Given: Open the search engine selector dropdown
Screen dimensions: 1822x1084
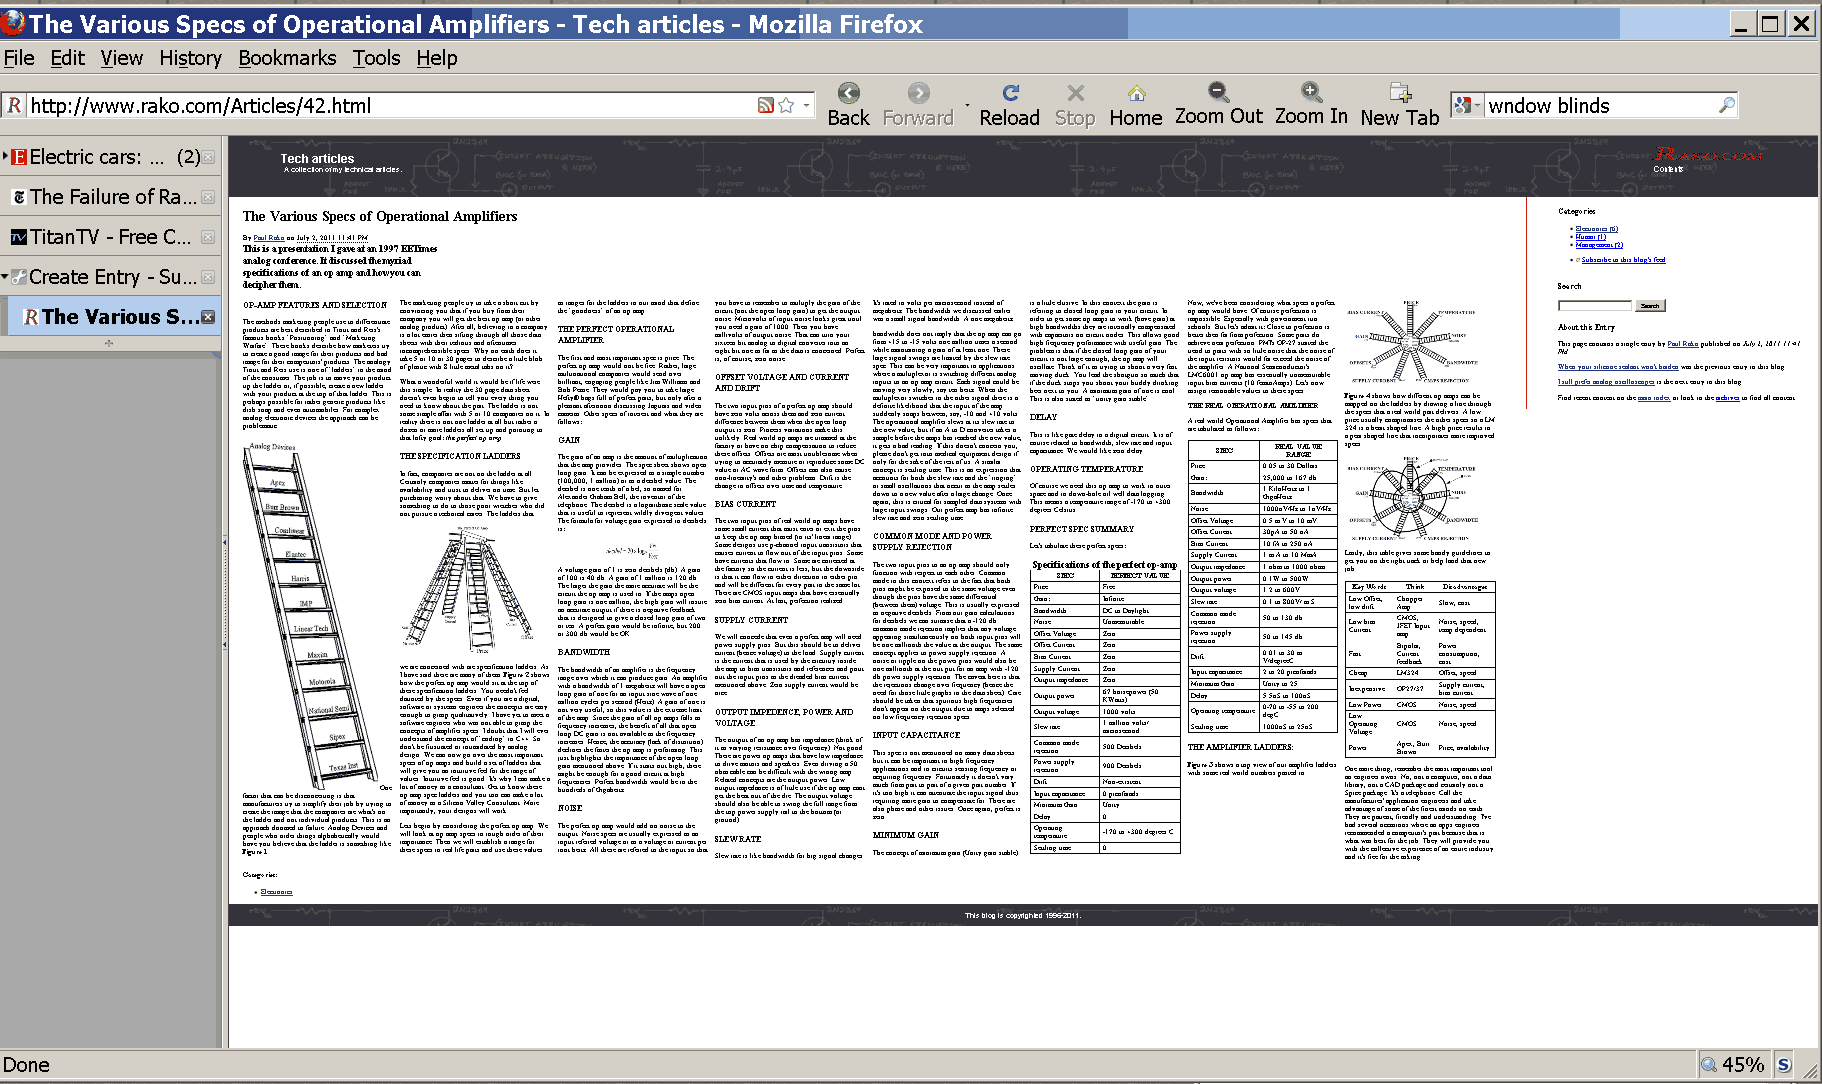Looking at the screenshot, I should pyautogui.click(x=1466, y=105).
